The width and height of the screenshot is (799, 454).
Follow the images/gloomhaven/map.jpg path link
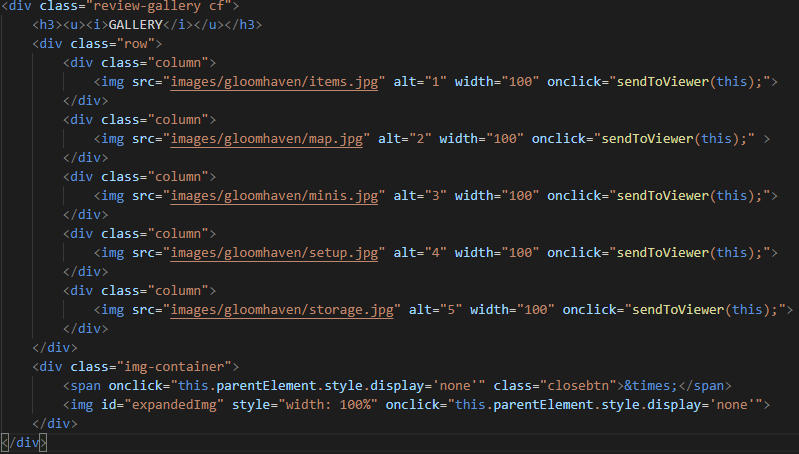point(270,138)
